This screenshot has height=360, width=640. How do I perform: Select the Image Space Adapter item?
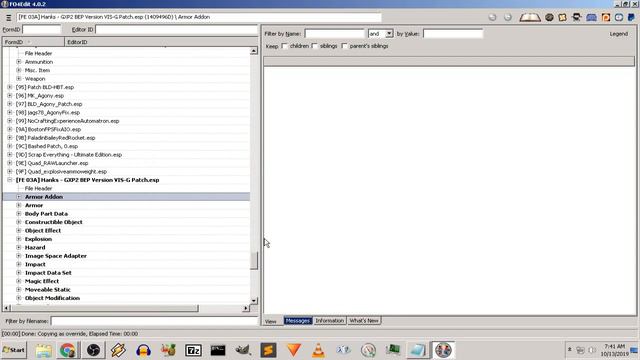(56, 256)
